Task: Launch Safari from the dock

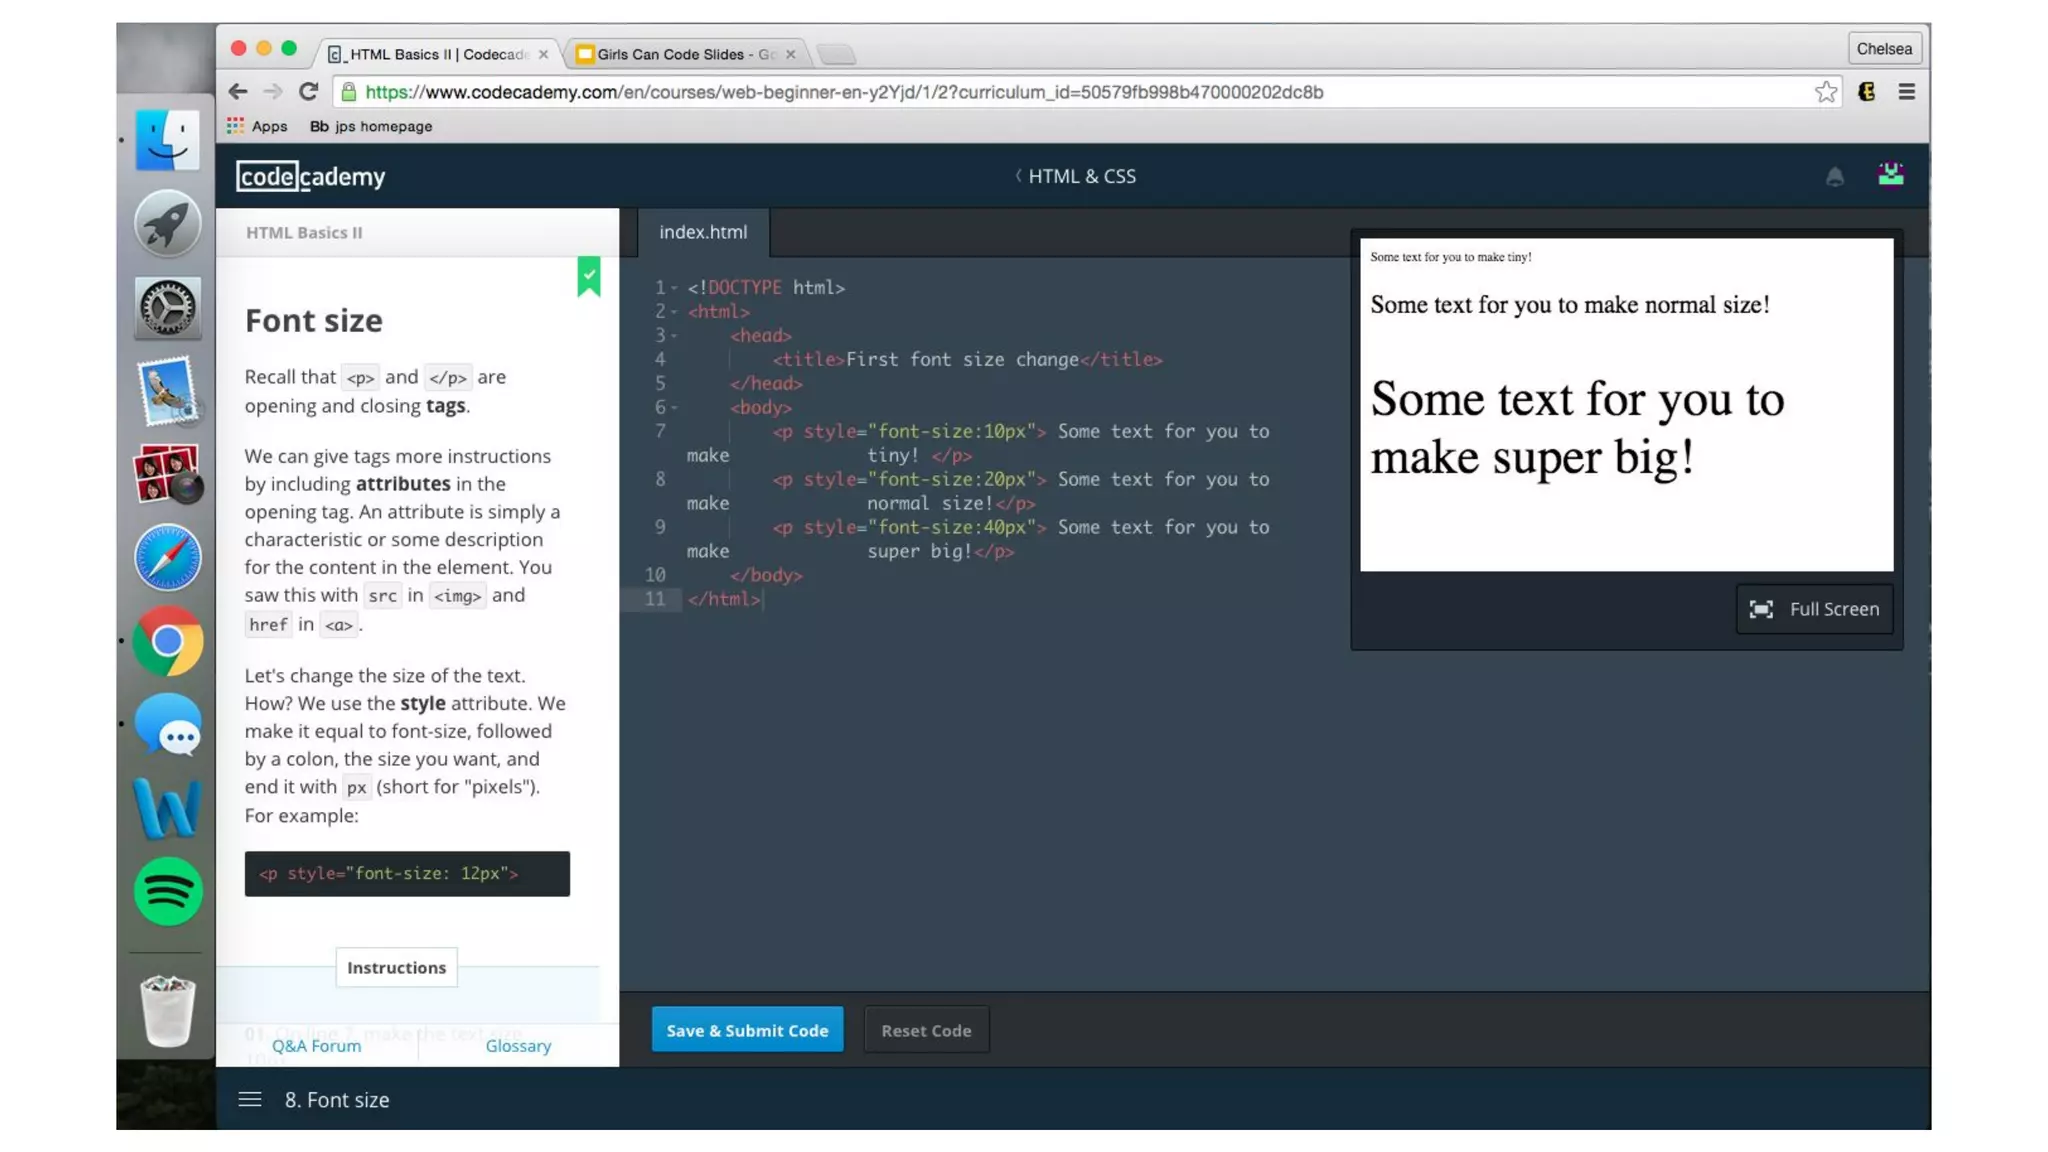Action: pos(167,557)
